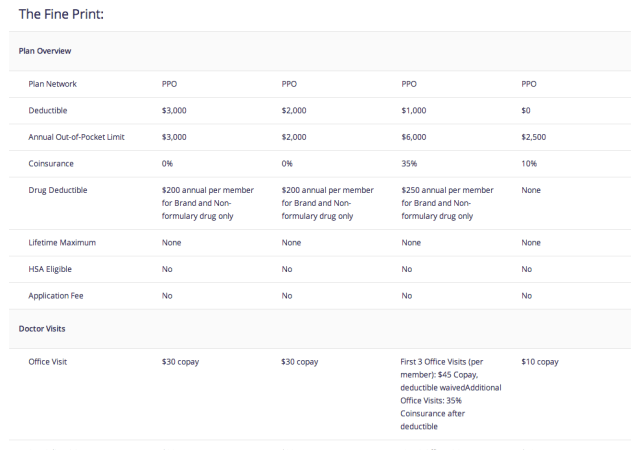The image size is (640, 450).
Task: Click the $2,500 out-of-pocket limit value
Action: pos(535,137)
